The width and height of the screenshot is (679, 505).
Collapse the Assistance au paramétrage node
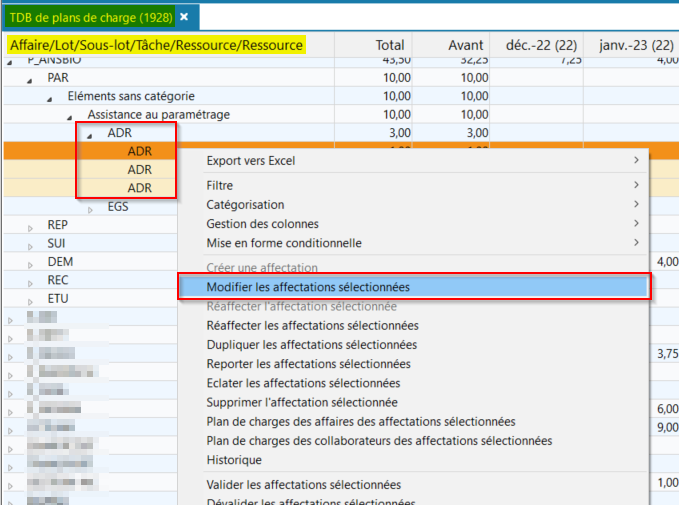click(x=69, y=117)
